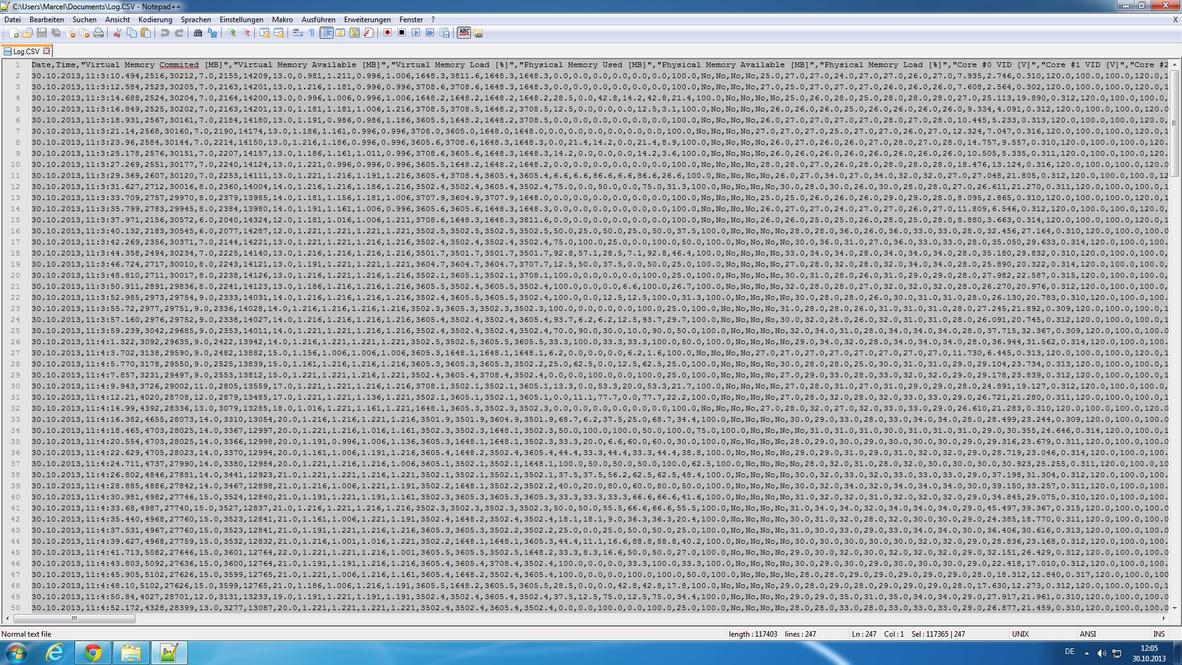Click 'length : 117403' in status bar
Viewport: 1182px width, 665px height.
tap(752, 634)
